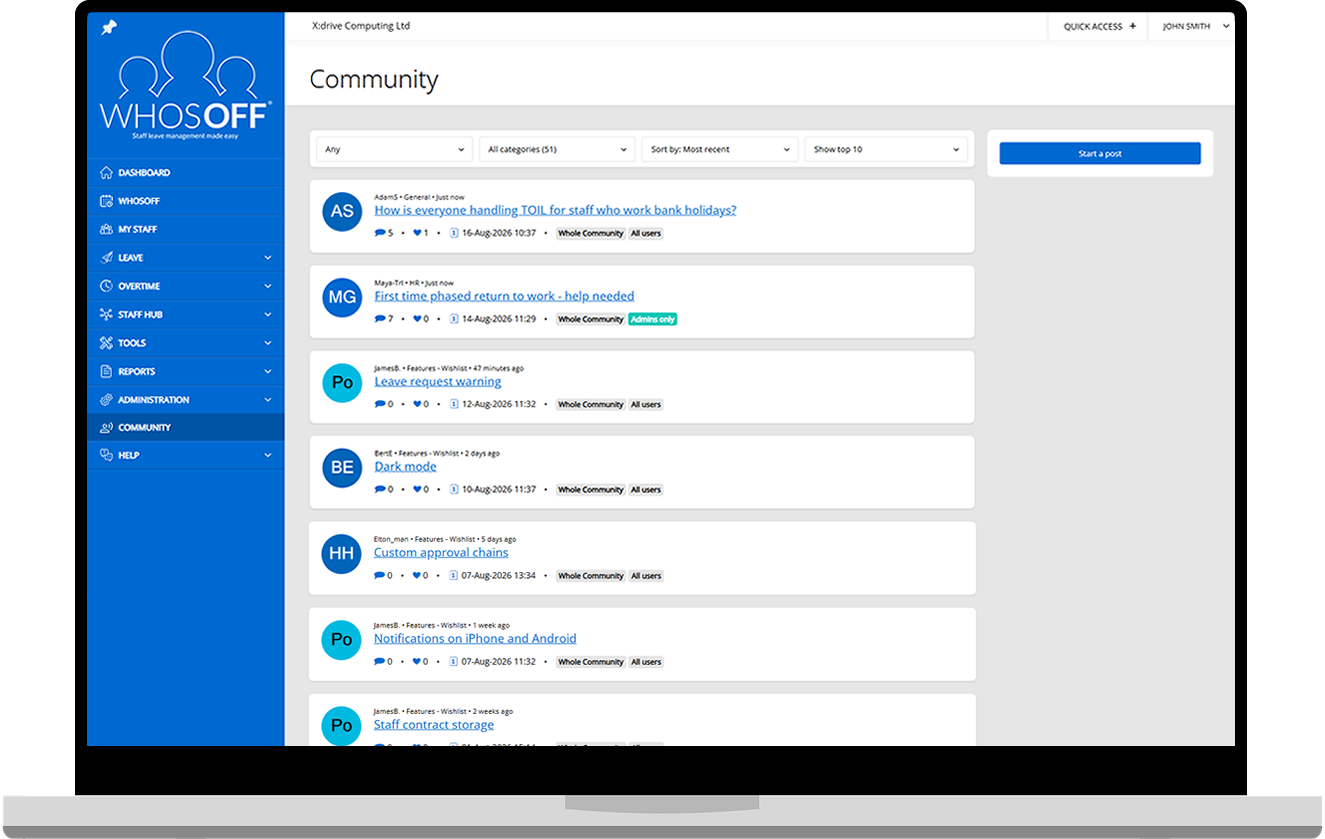Click the WhosOff calendar icon in sidebar
Screen dimensions: 1325x839
(107, 201)
